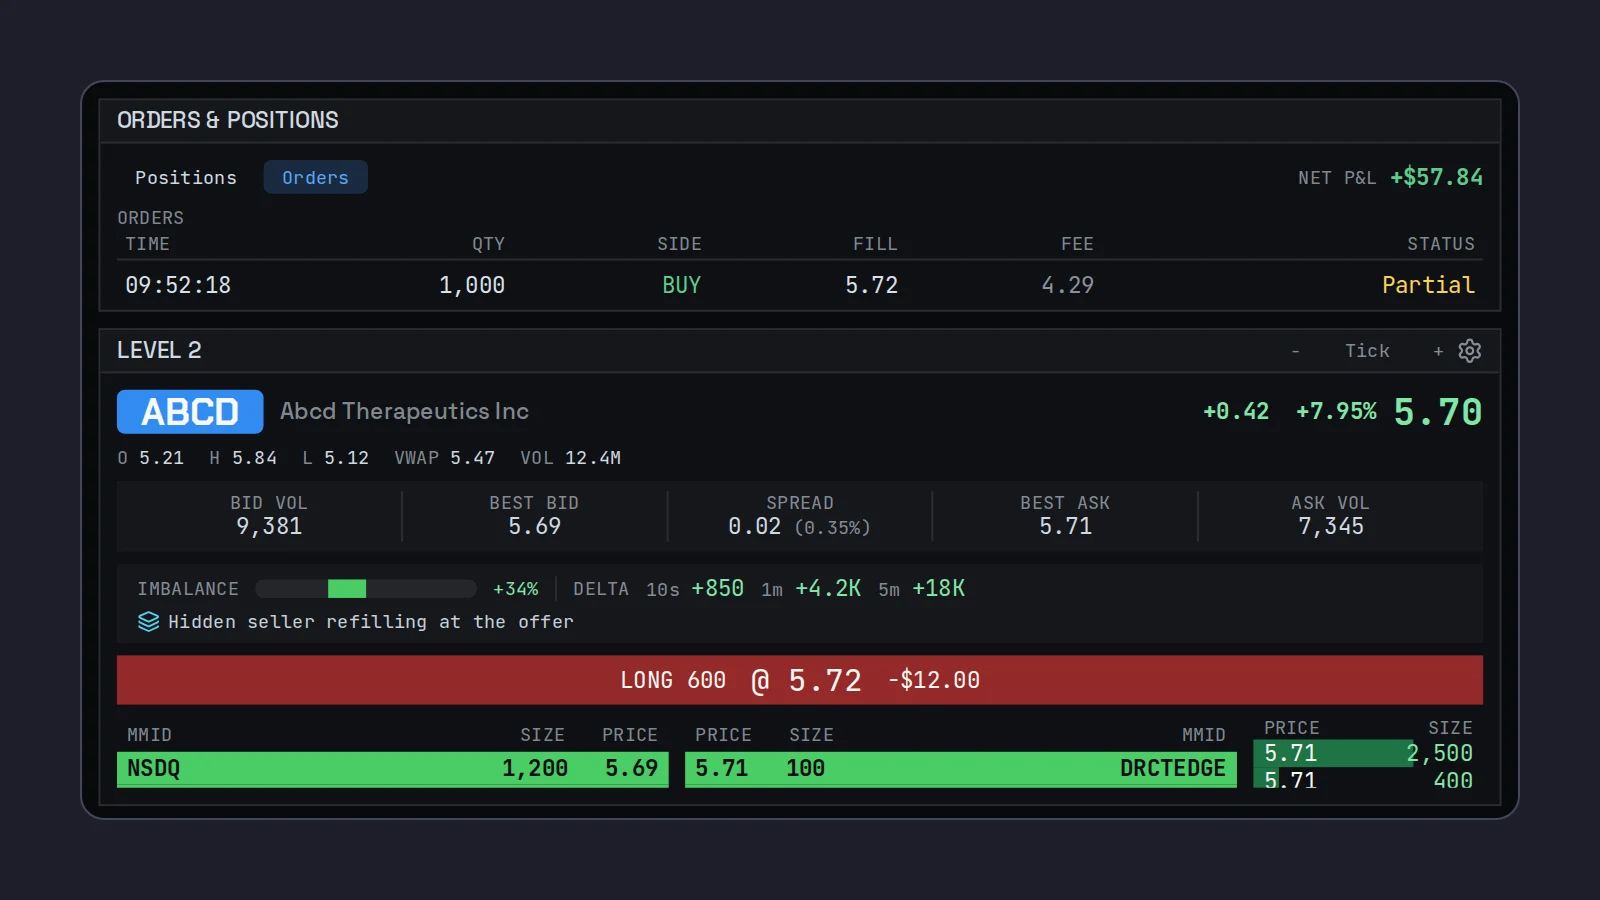
Task: Click the BUY side cell
Action: [681, 285]
